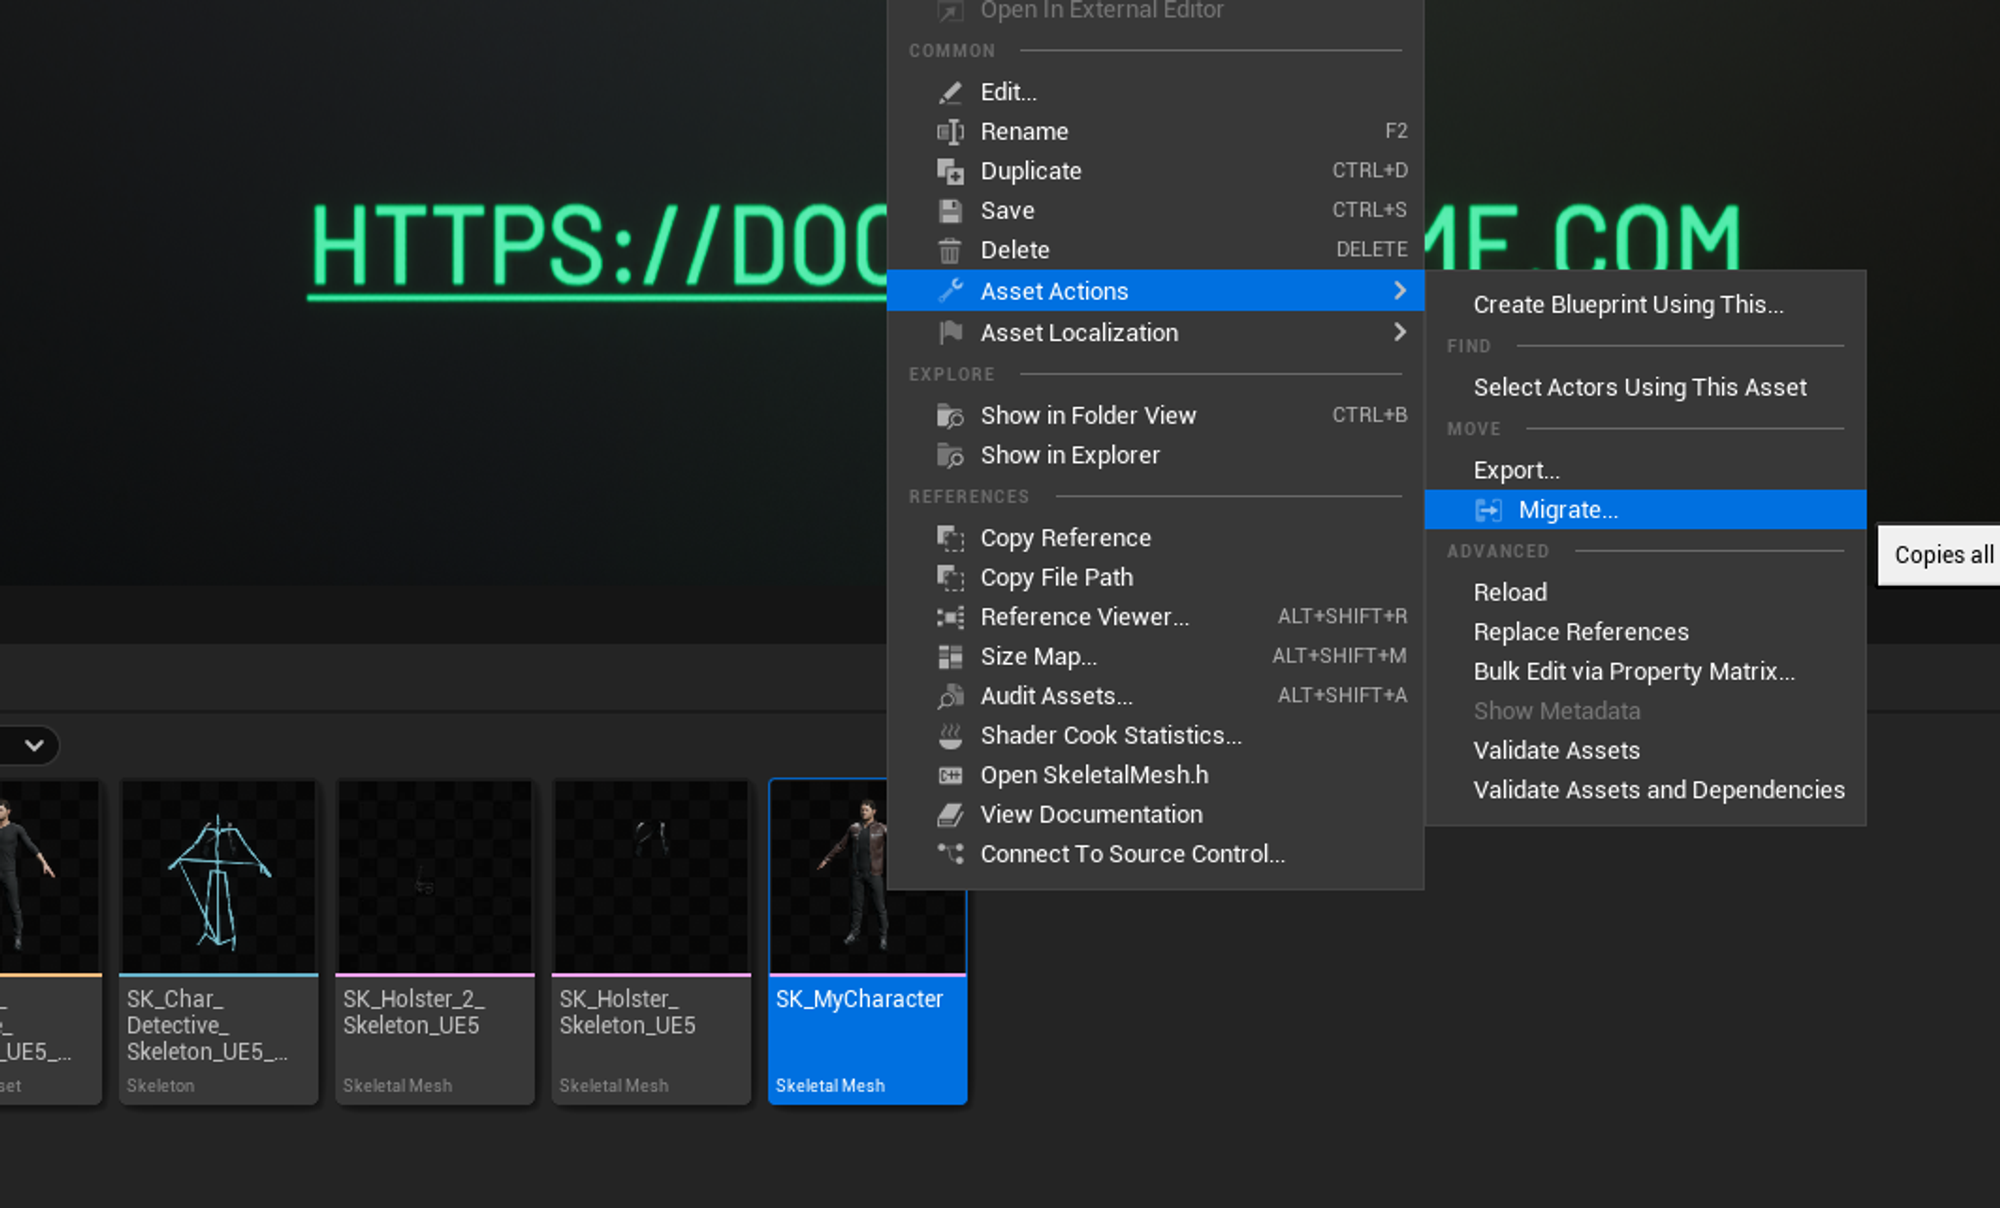The width and height of the screenshot is (2000, 1208).
Task: Open the dropdown chevron above asset thumbnails
Action: 34,745
